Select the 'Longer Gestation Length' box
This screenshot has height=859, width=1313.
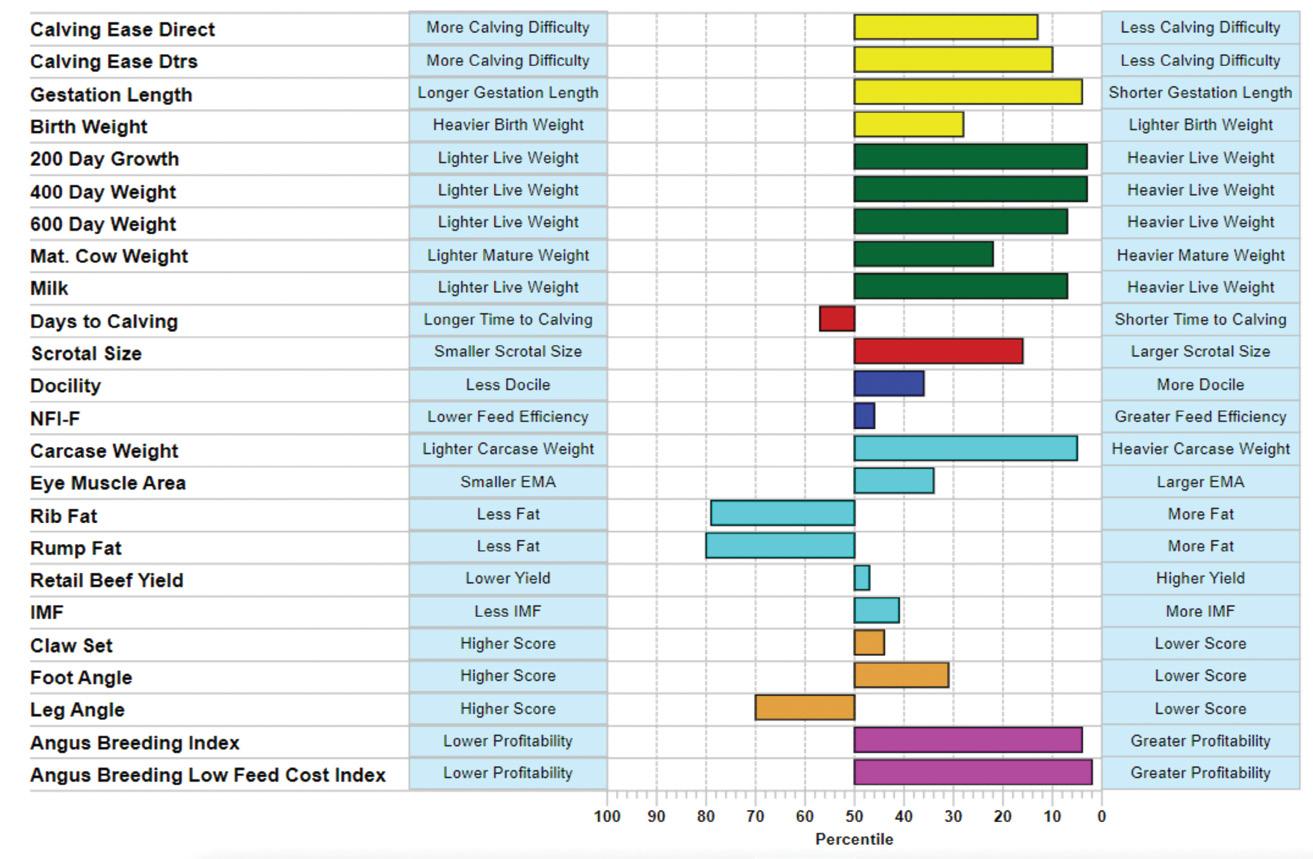point(508,93)
